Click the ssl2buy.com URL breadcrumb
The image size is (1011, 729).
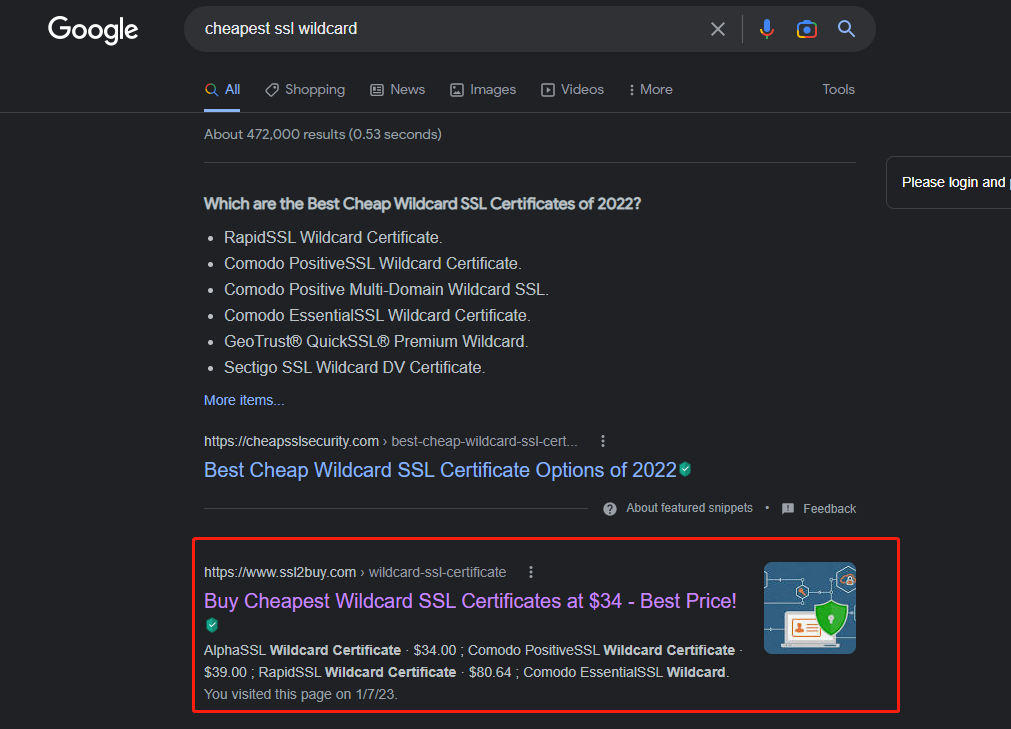click(355, 572)
